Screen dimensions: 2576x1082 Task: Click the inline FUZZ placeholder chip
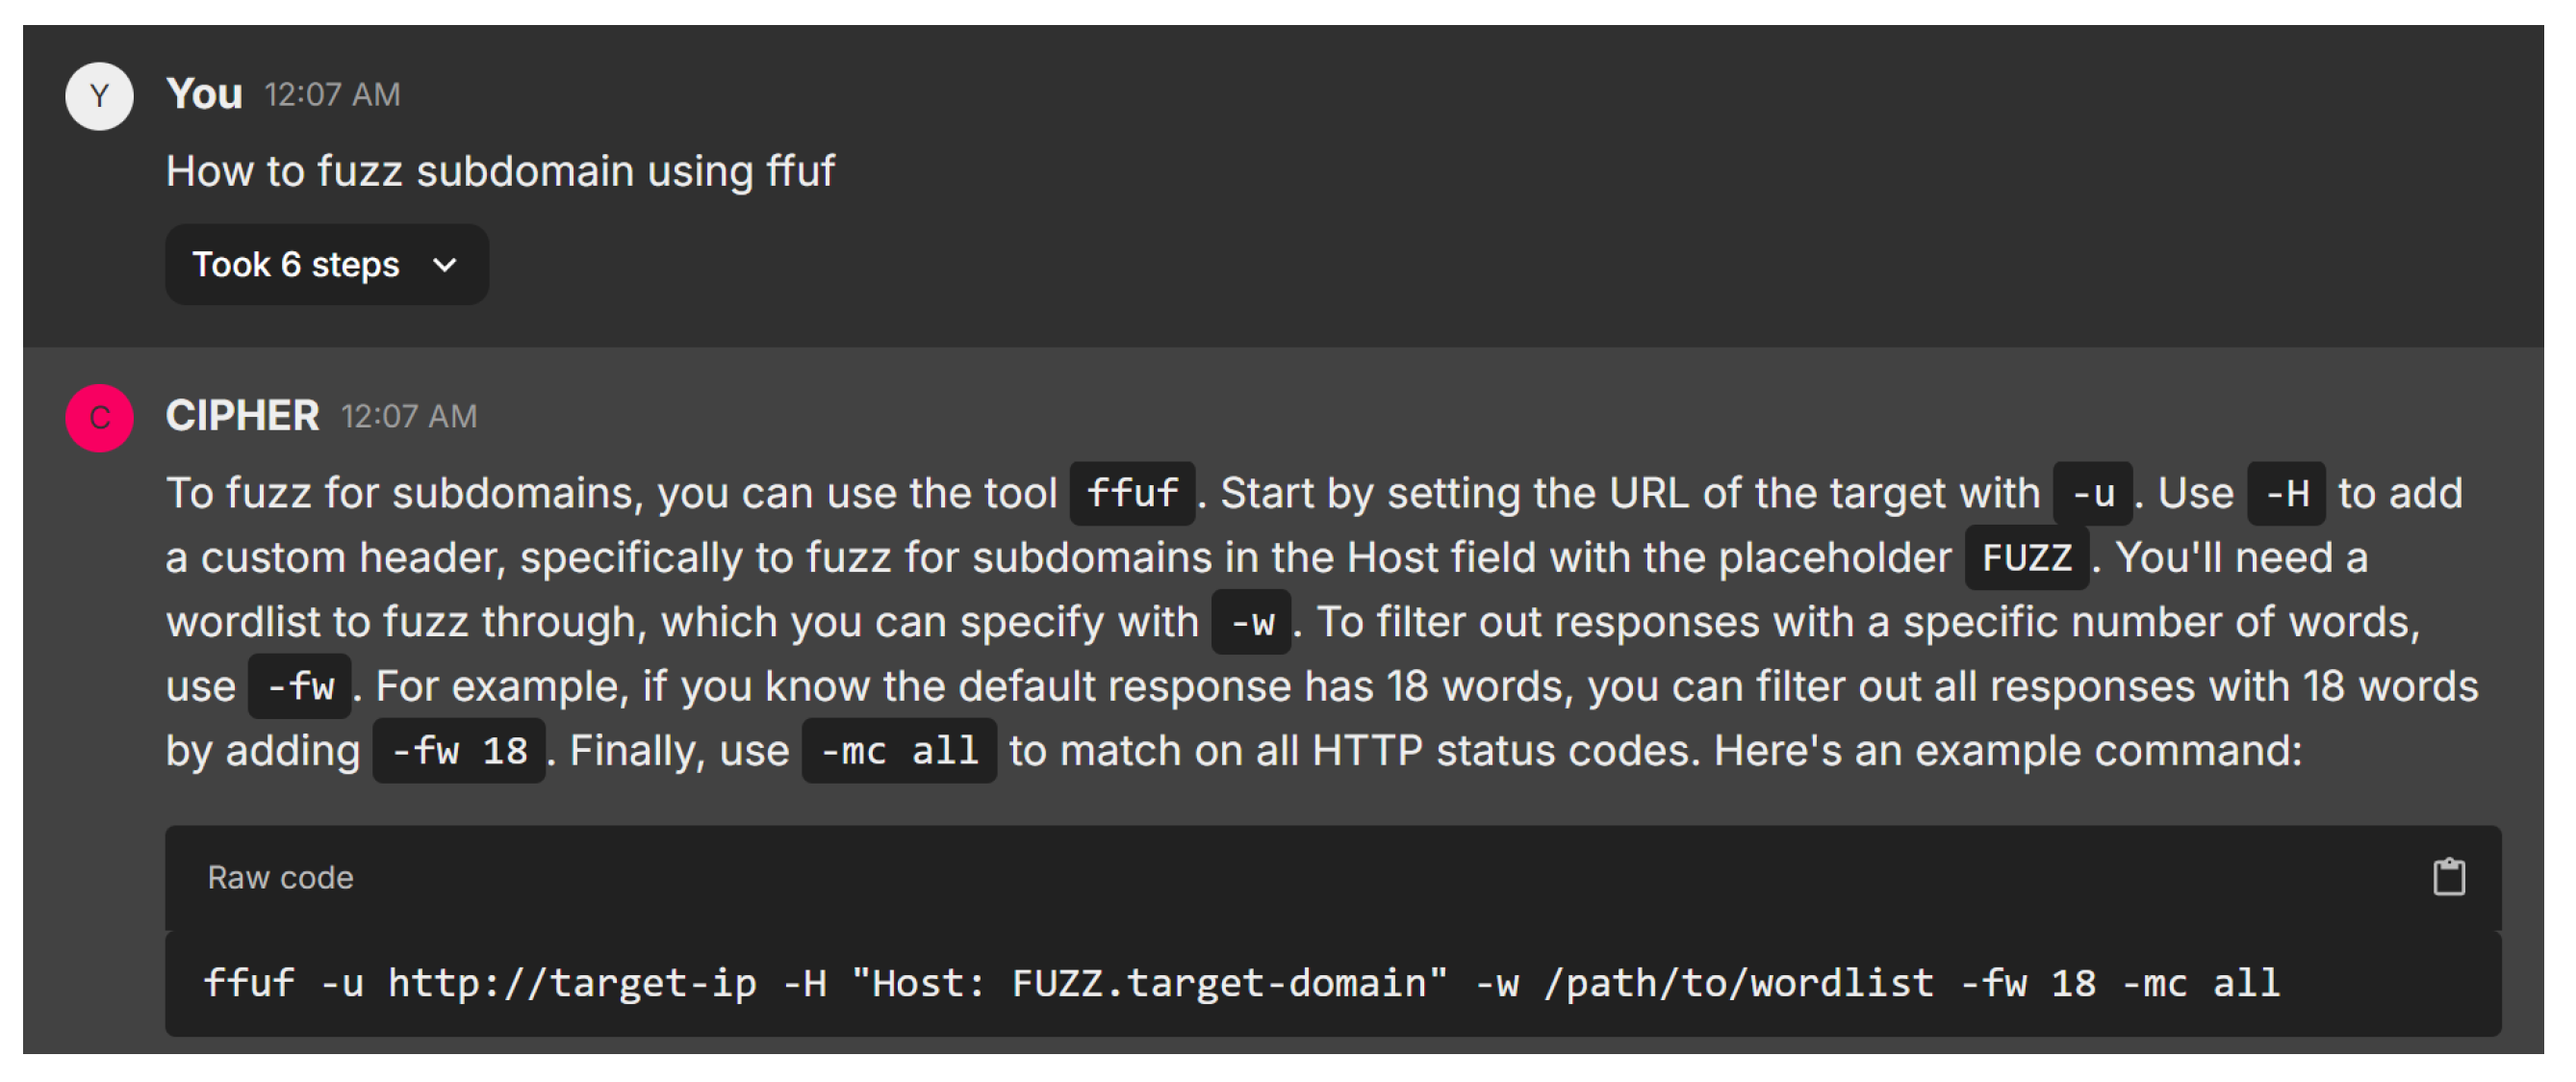pyautogui.click(x=2026, y=558)
